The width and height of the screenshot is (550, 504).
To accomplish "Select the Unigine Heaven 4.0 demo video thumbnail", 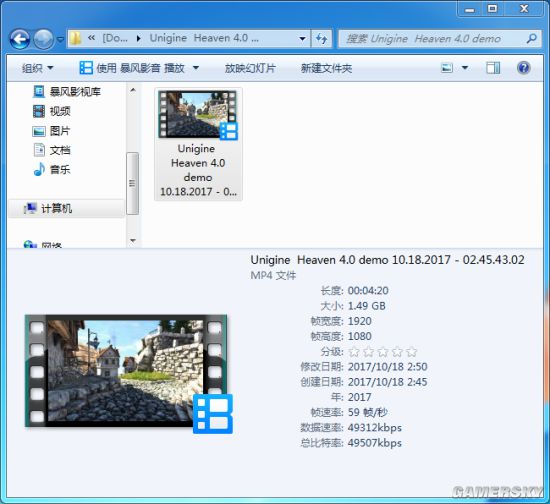I will pos(198,144).
